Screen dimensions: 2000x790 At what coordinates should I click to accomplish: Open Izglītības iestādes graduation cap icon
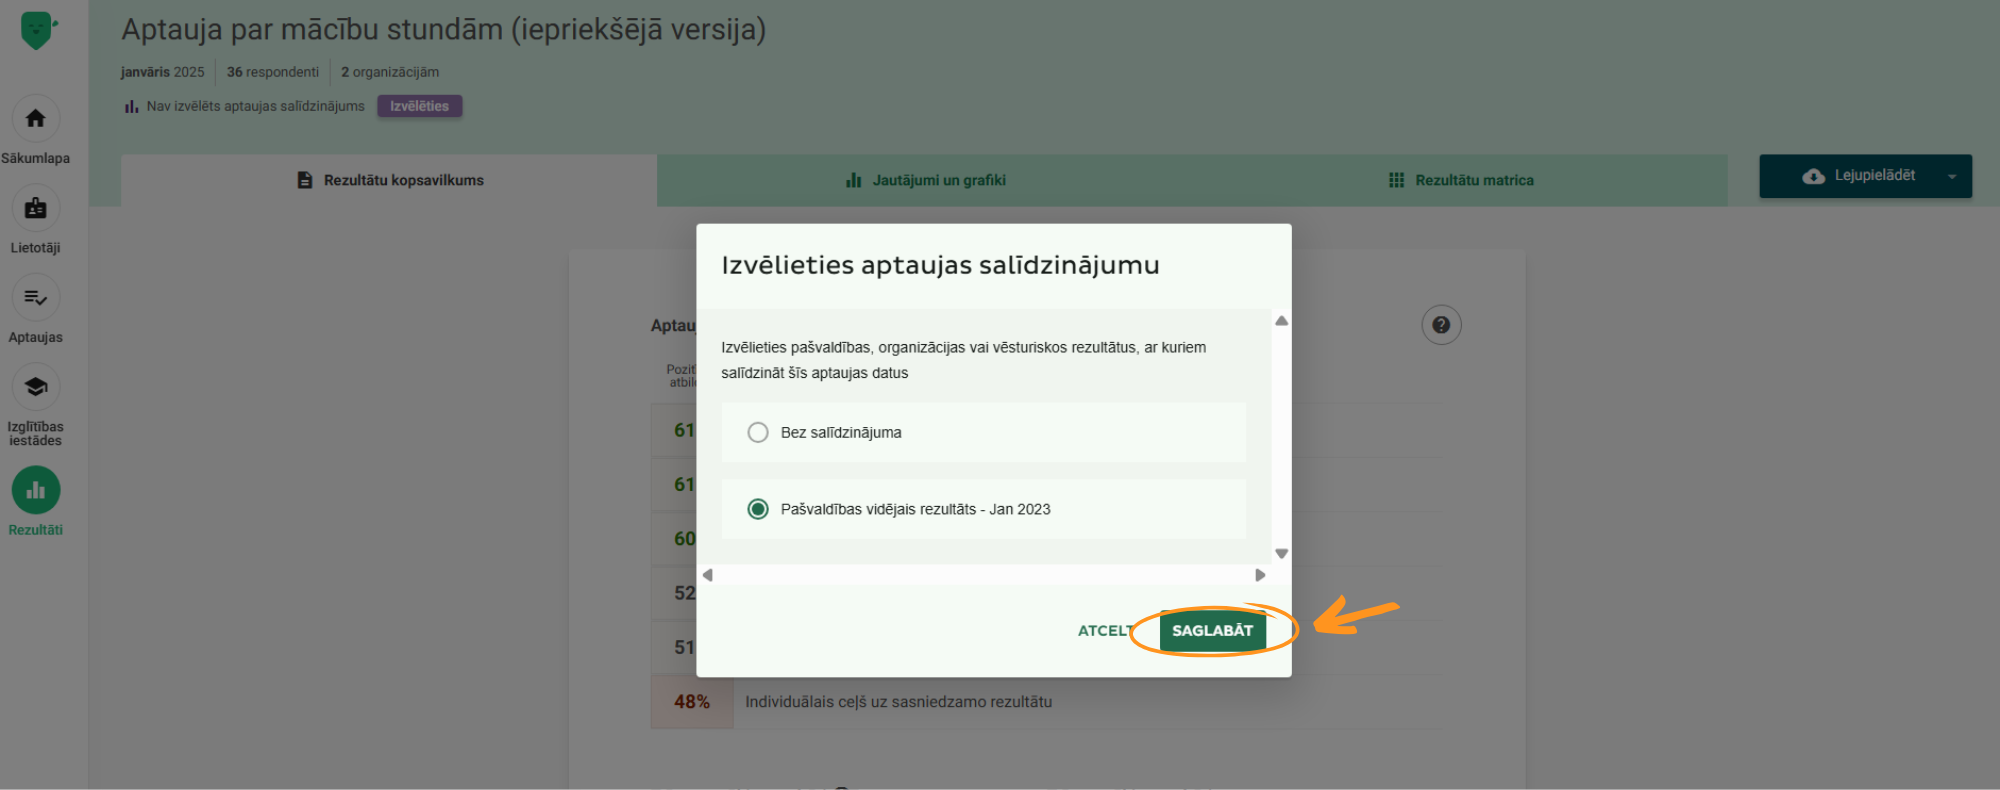[36, 387]
